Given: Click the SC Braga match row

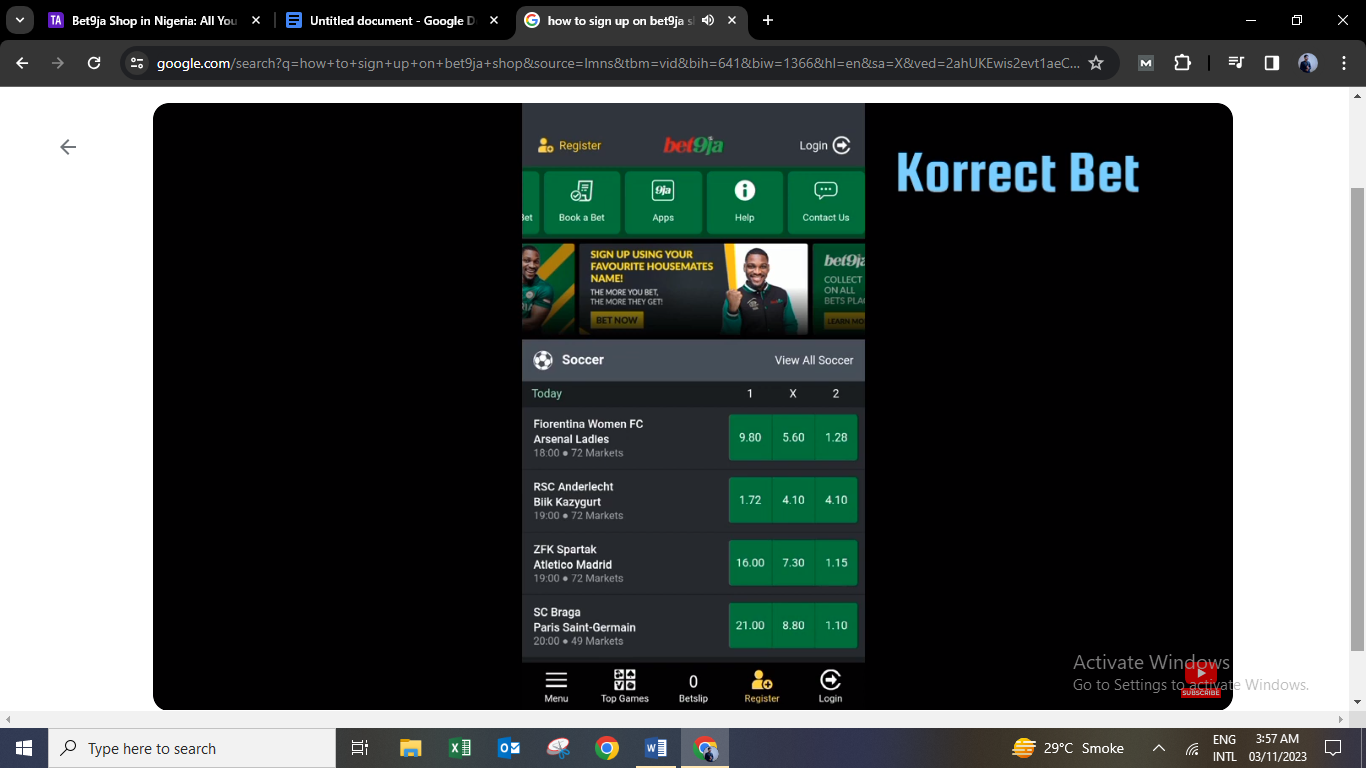Looking at the screenshot, I should click(693, 626).
